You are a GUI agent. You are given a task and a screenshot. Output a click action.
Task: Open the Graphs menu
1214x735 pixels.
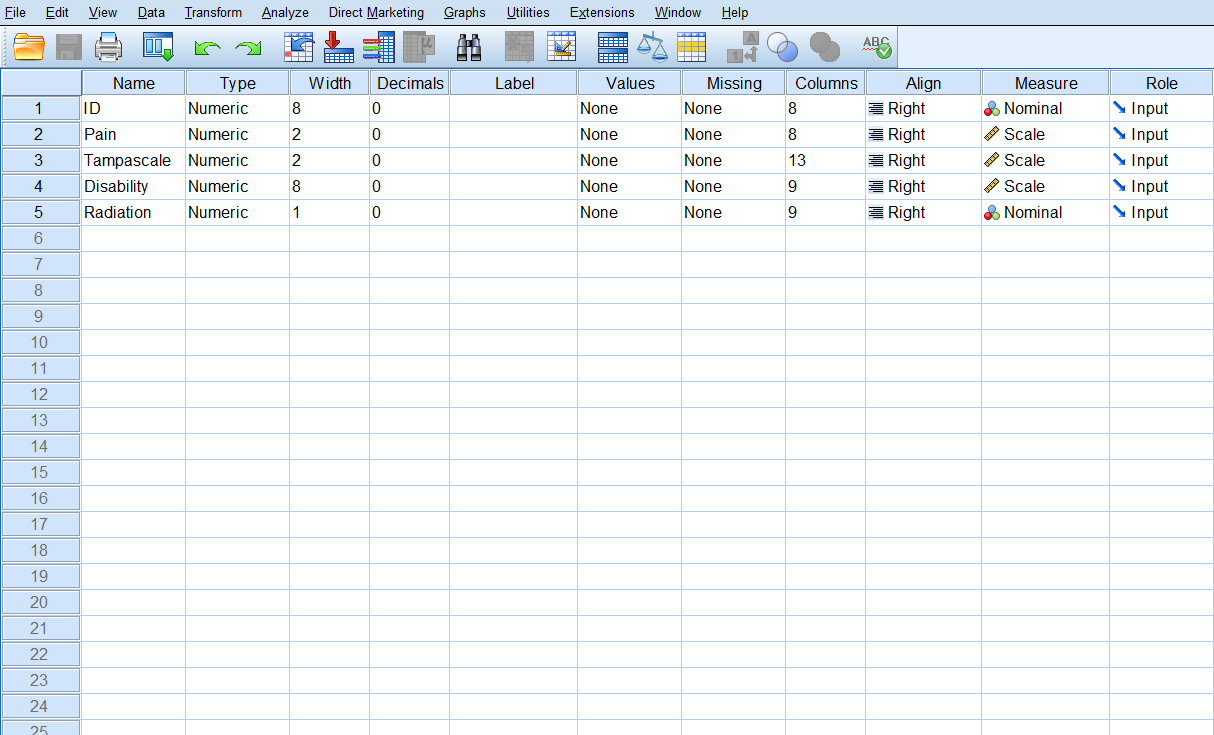pos(464,13)
